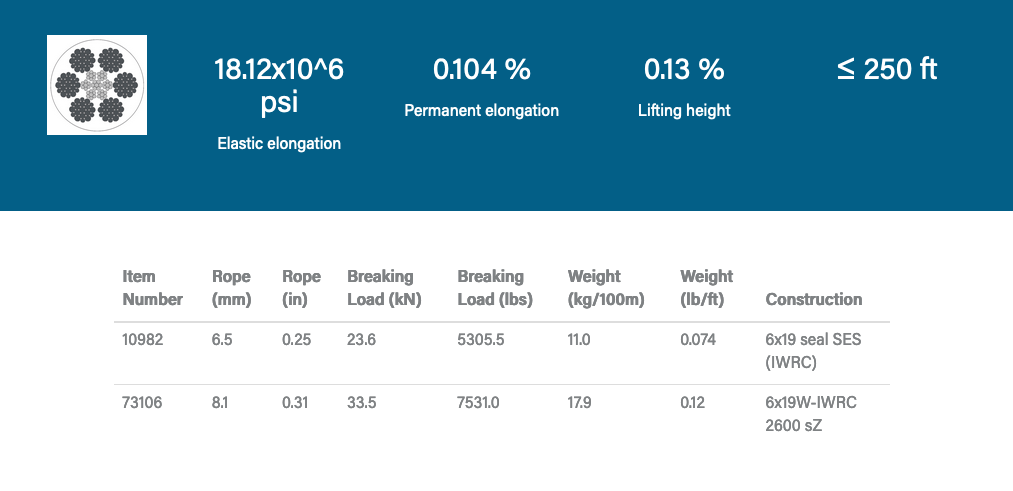
Task: Click the 0.104 % specification value
Action: pyautogui.click(x=482, y=69)
